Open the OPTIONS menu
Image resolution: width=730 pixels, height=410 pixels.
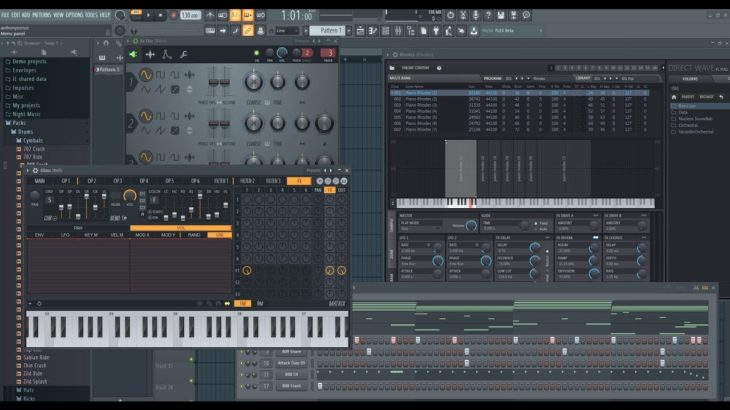[74, 15]
